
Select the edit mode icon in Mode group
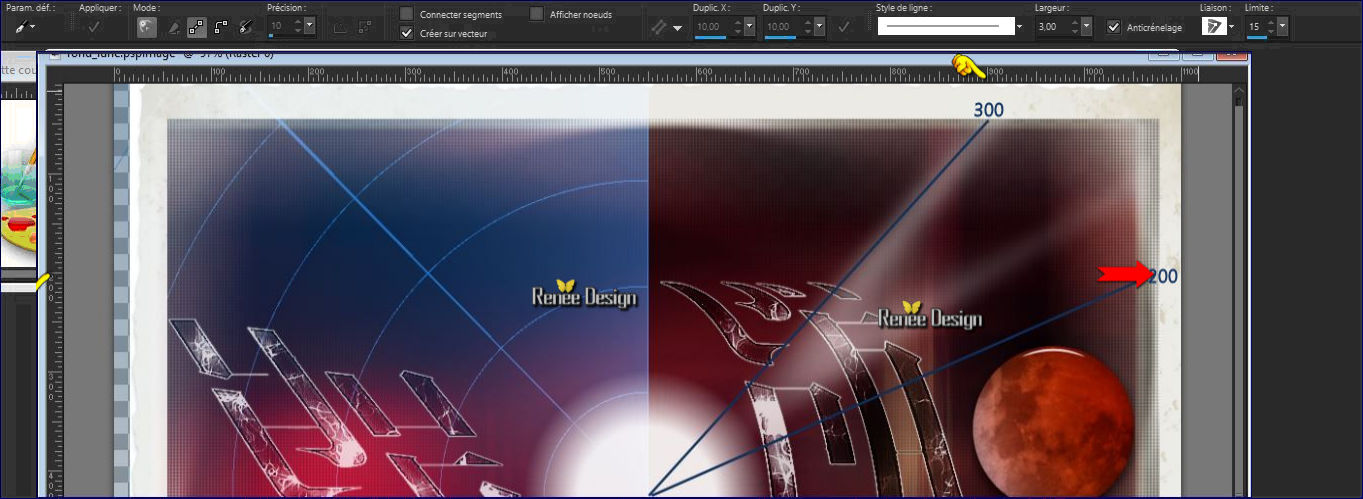146,27
